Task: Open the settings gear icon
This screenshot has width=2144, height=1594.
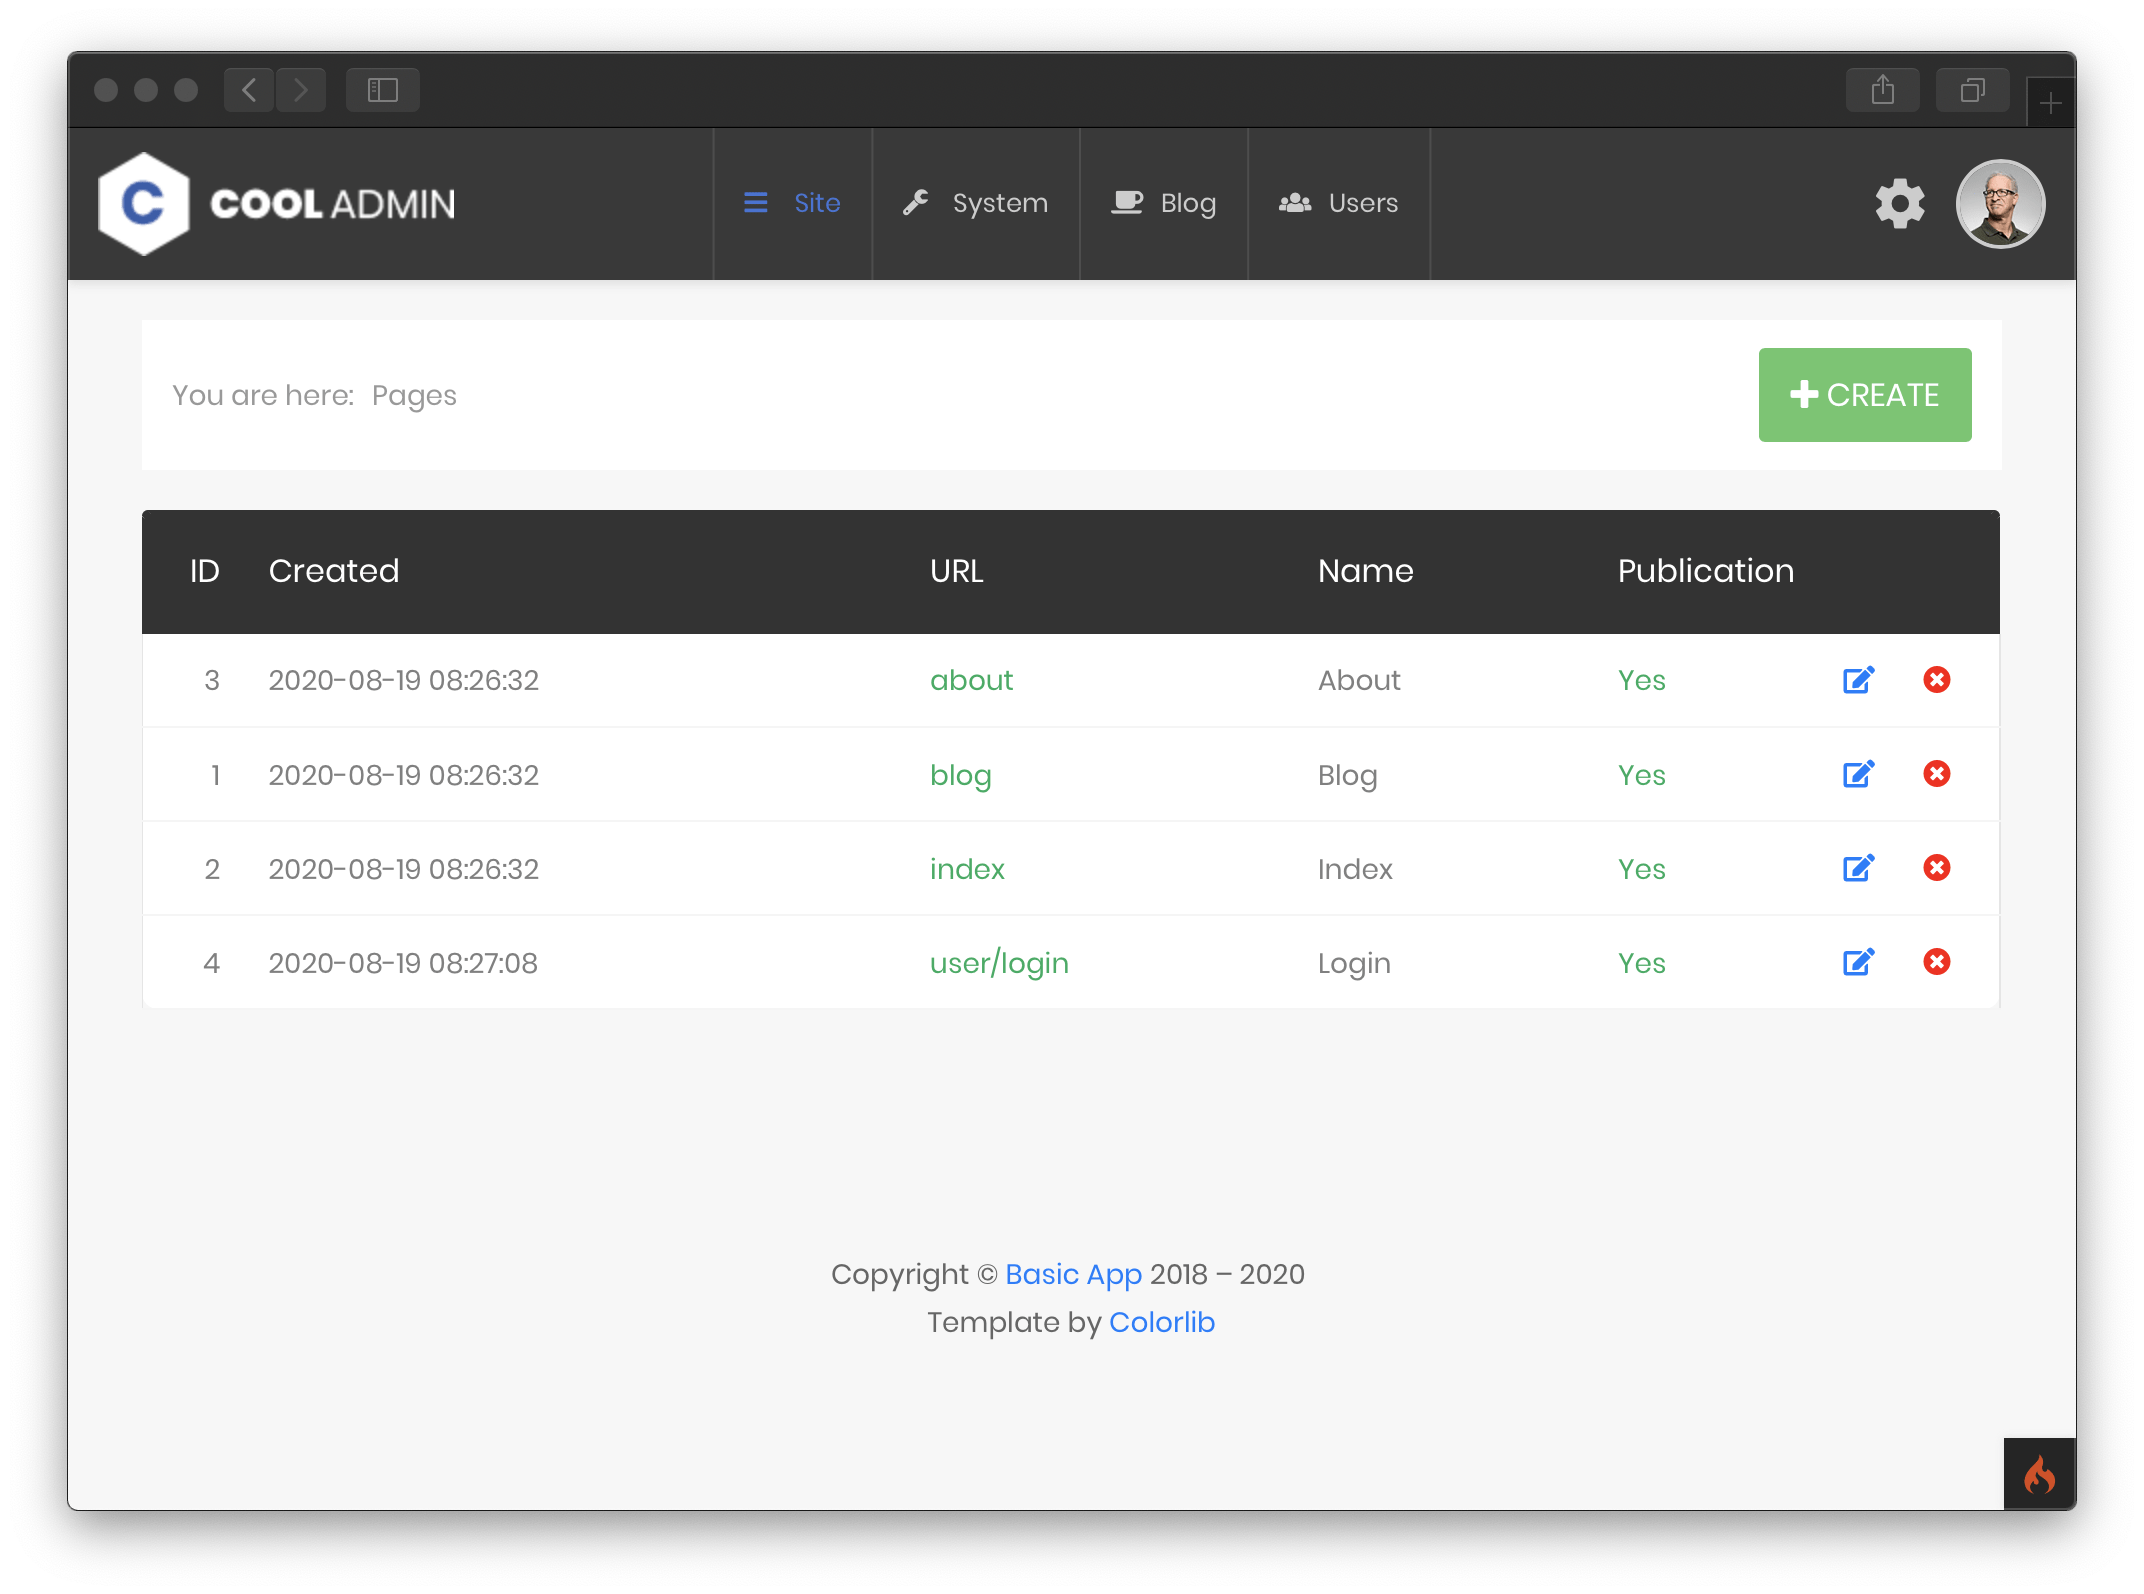Action: (x=1899, y=203)
